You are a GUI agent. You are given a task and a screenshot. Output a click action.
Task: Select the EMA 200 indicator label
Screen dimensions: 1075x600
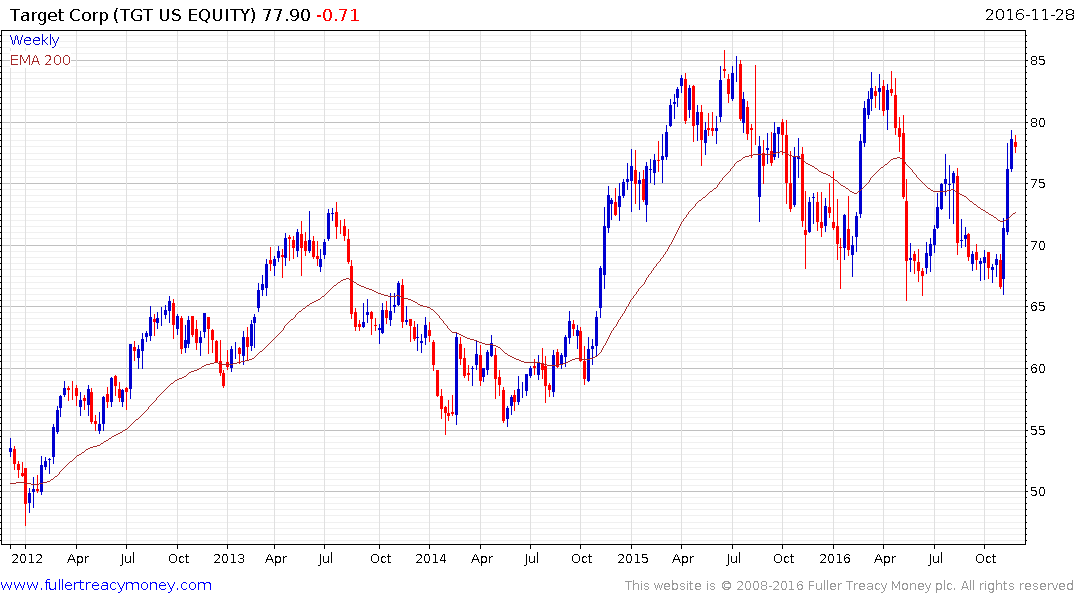[x=40, y=60]
